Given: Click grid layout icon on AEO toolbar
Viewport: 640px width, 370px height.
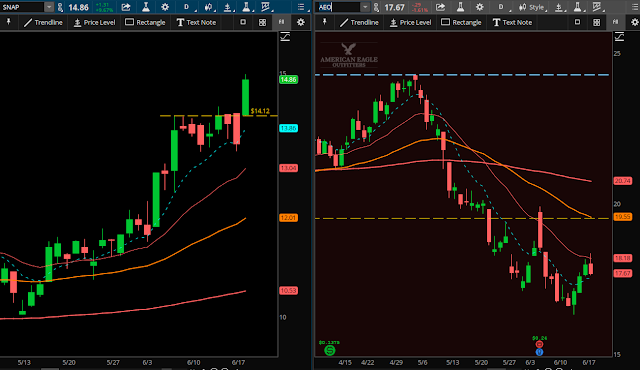Looking at the screenshot, I should tap(596, 22).
